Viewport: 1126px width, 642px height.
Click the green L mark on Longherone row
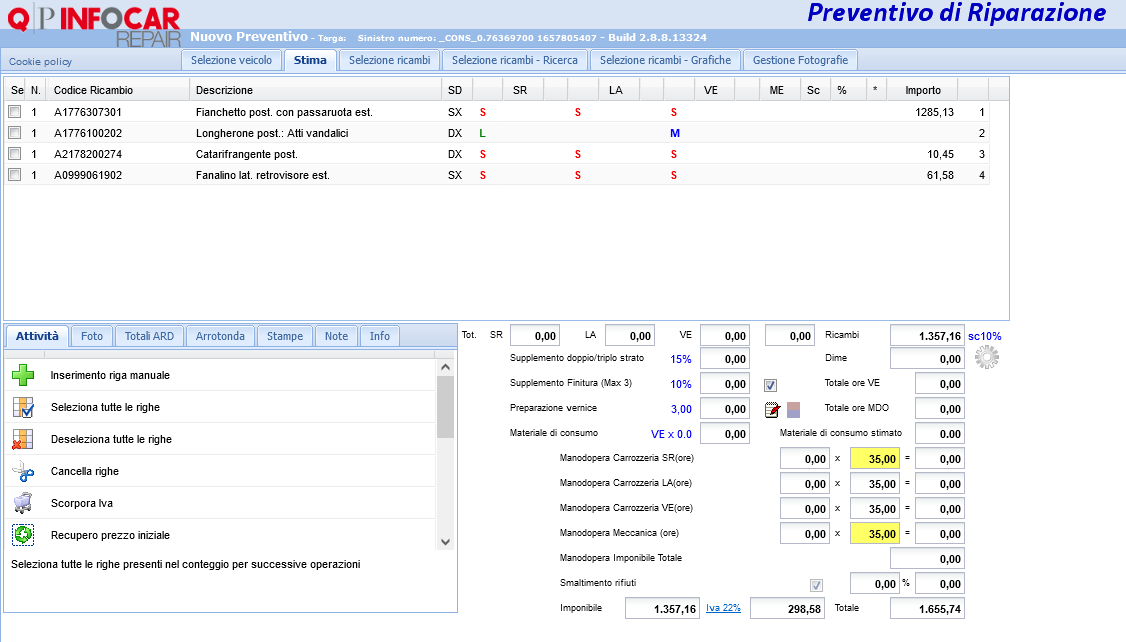point(483,133)
